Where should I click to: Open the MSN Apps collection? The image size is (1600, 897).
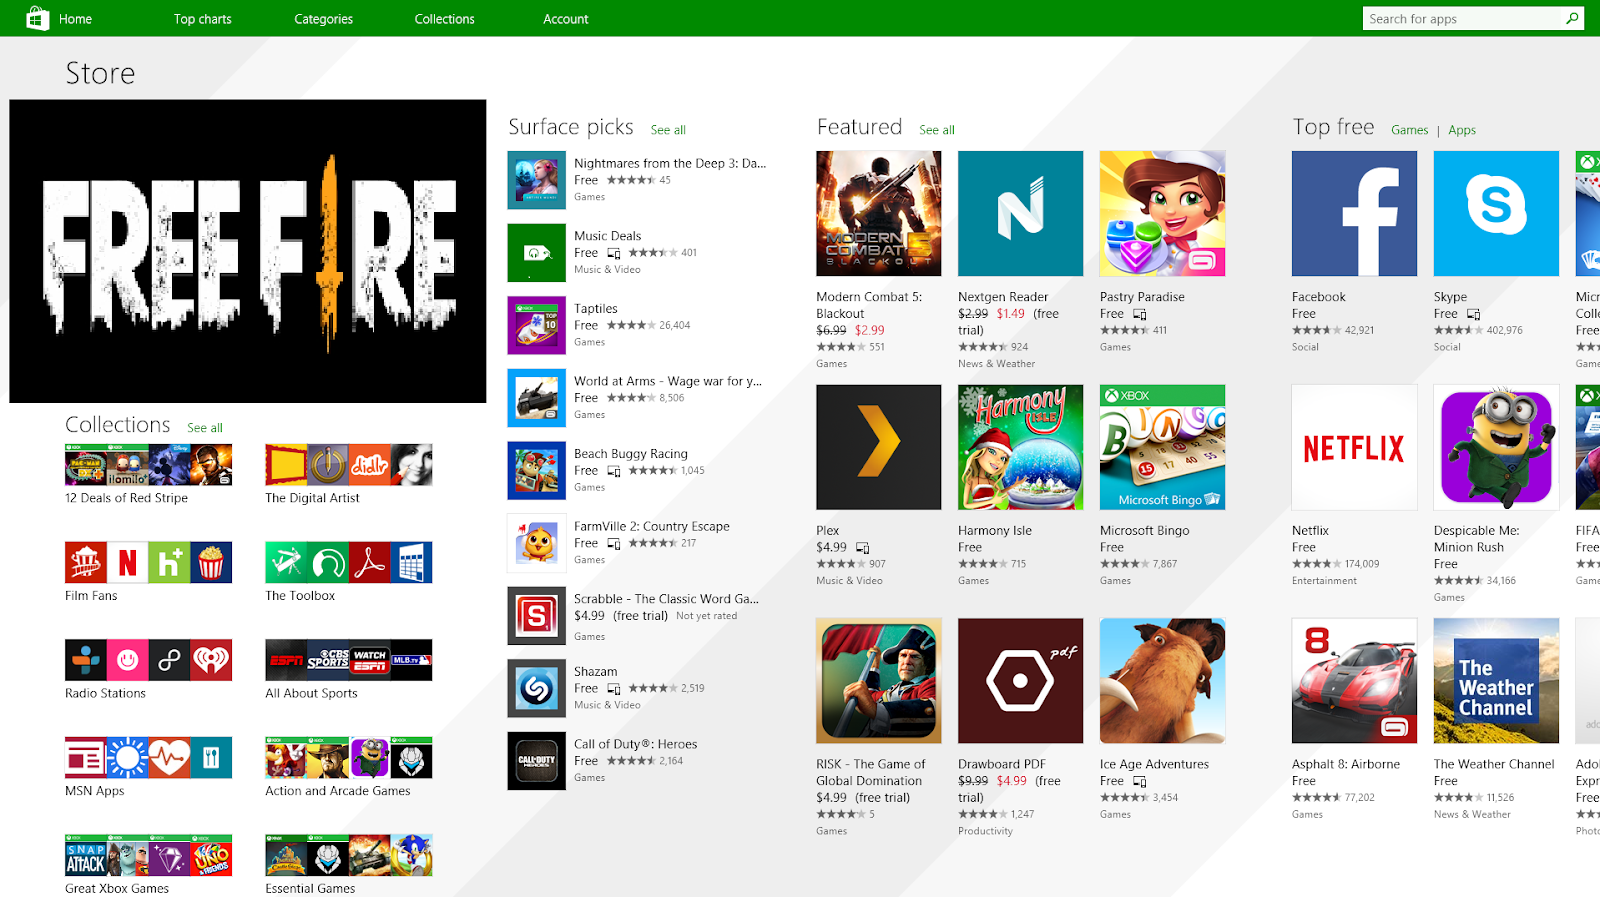click(x=149, y=758)
